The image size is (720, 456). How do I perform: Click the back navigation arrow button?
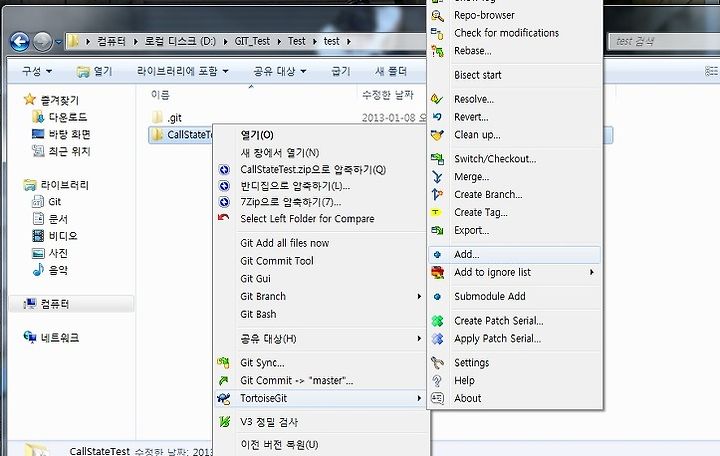tap(20, 42)
